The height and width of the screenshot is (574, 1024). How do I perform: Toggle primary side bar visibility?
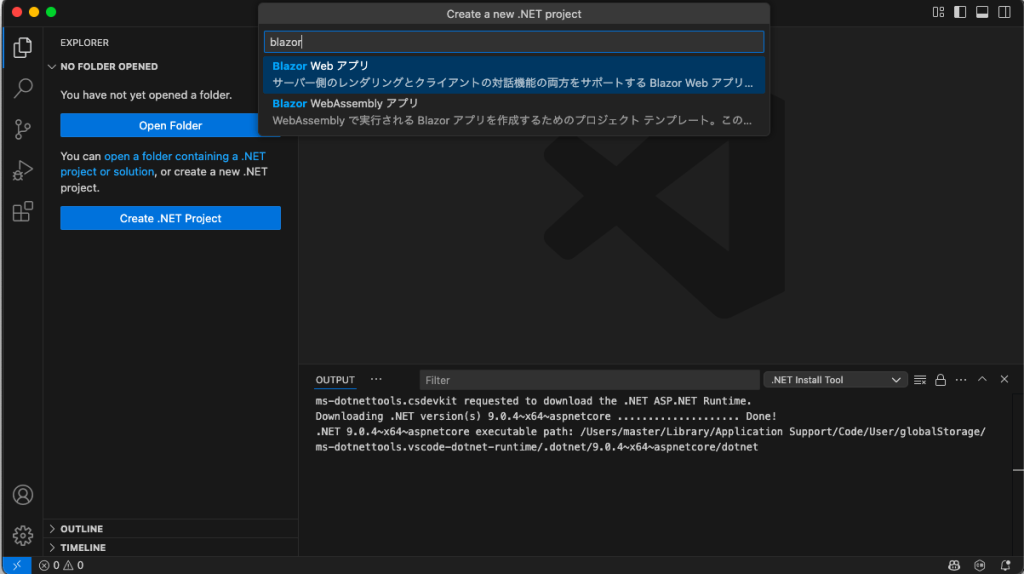tap(960, 12)
